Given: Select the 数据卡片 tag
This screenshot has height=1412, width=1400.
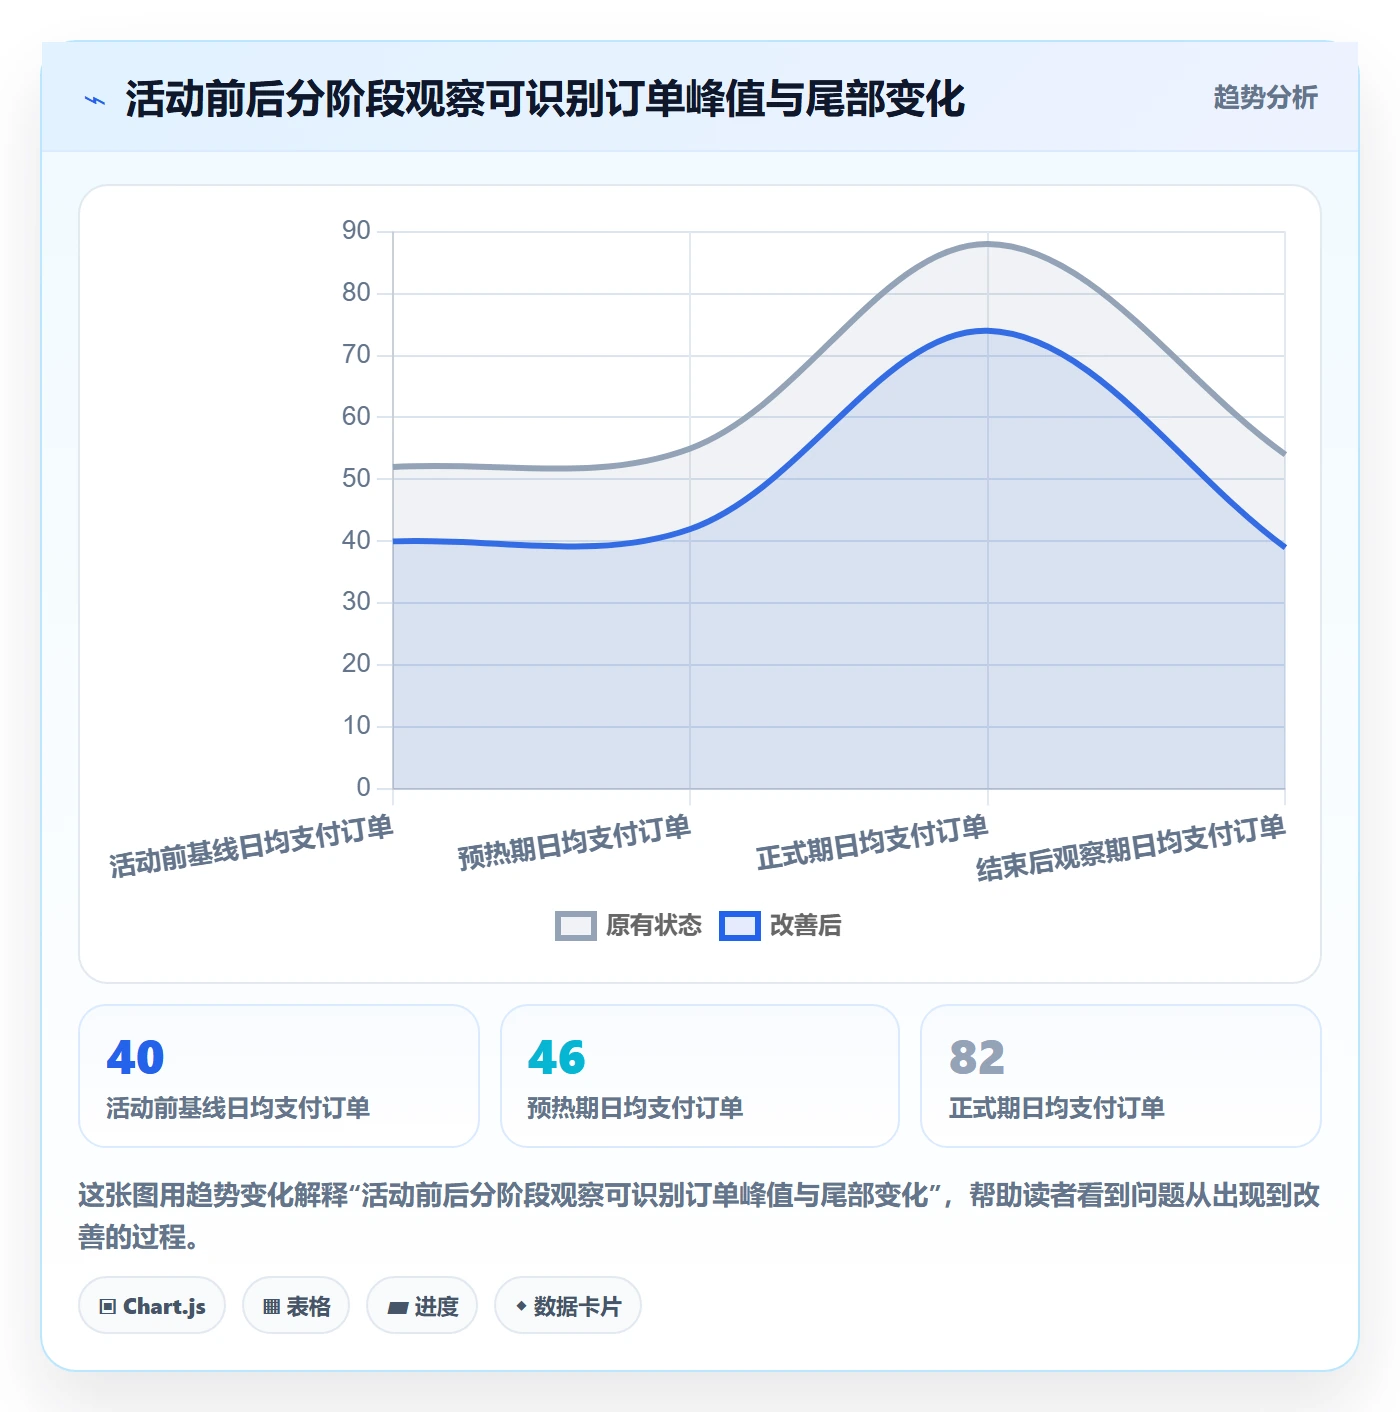Looking at the screenshot, I should click(x=568, y=1305).
